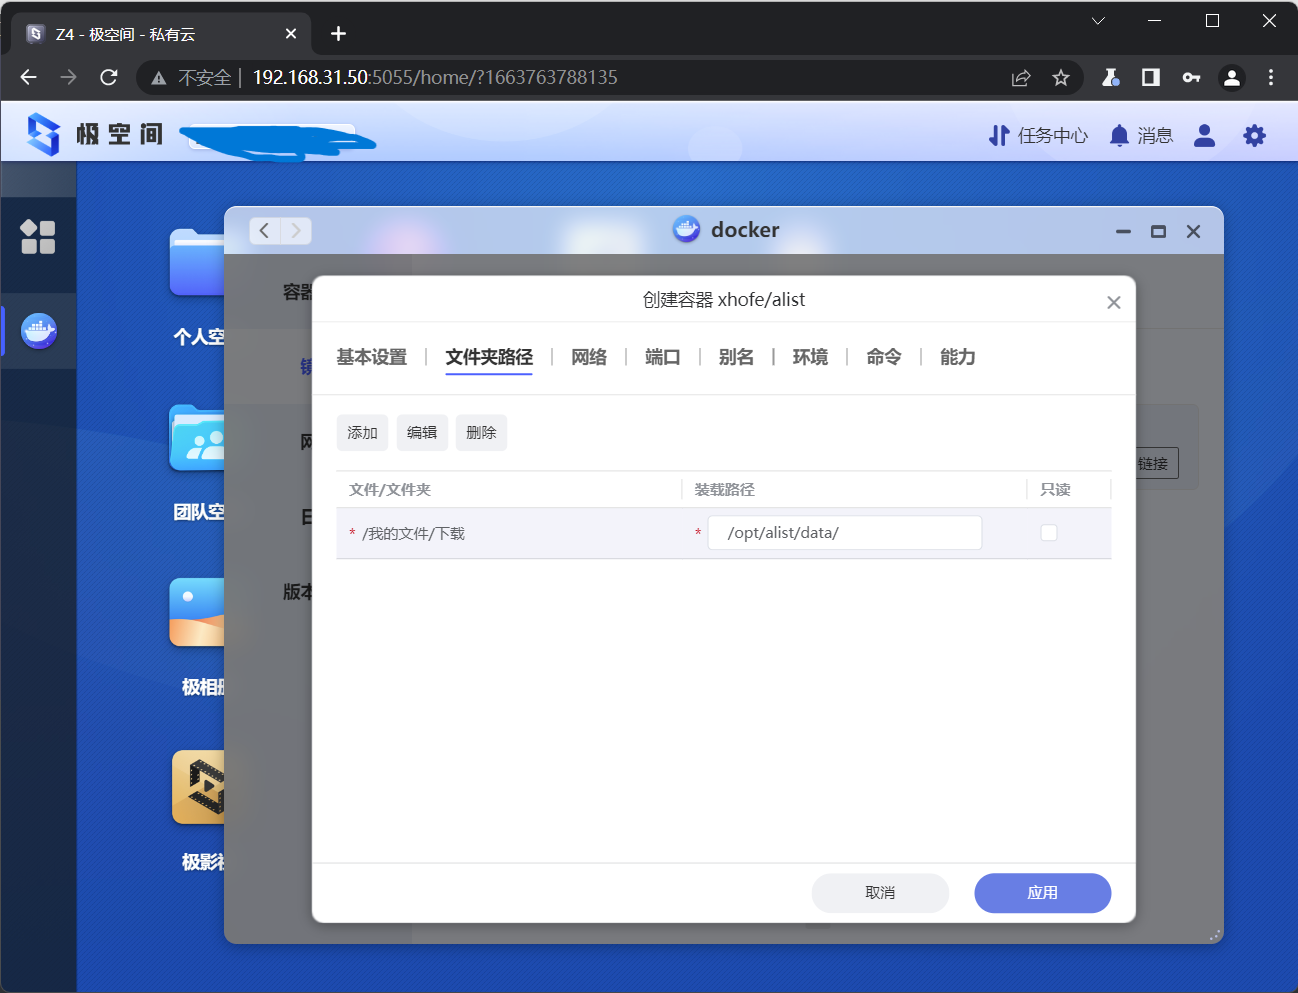This screenshot has height=993, width=1298.
Task: Bookmark this page with star icon
Action: tap(1061, 77)
